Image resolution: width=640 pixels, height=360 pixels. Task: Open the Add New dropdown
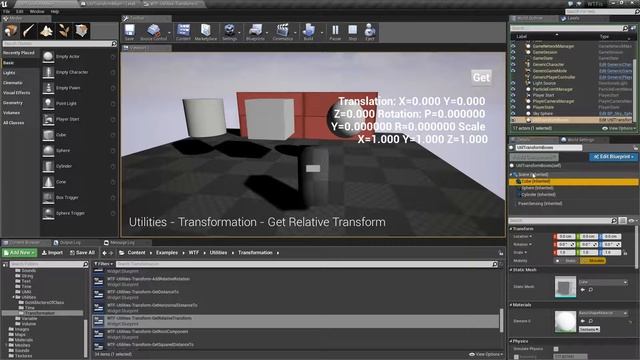pyautogui.click(x=19, y=253)
